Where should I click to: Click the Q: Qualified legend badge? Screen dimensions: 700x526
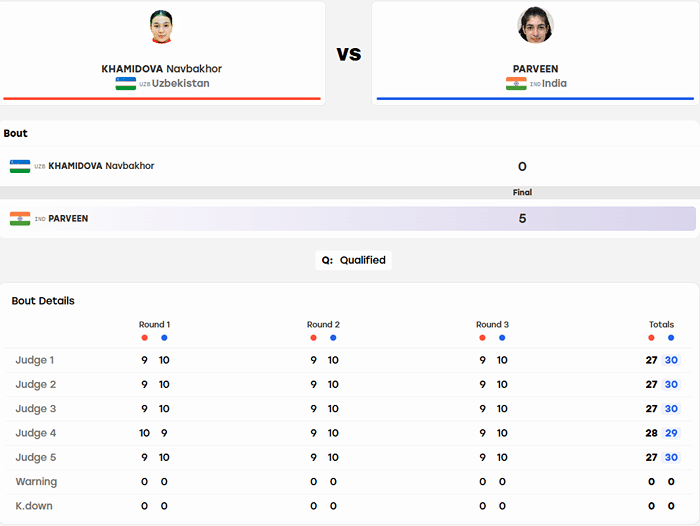point(354,260)
